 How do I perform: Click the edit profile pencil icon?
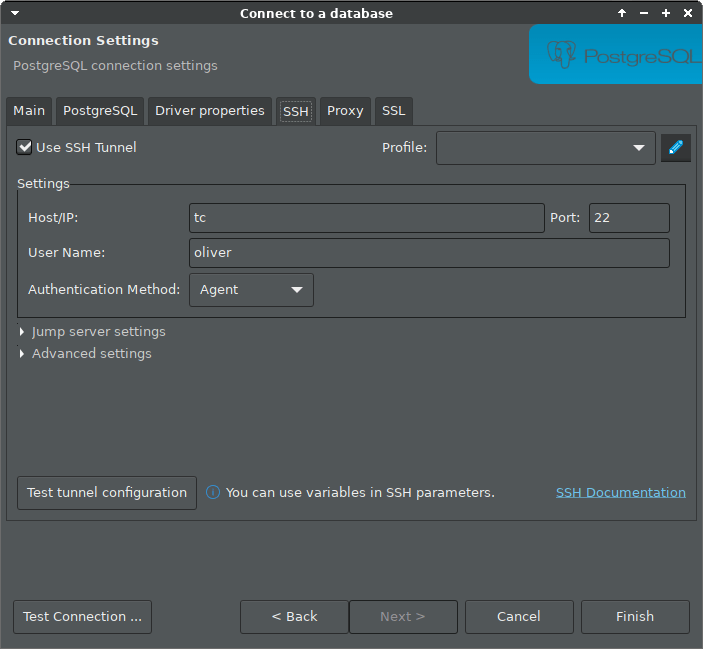coord(676,148)
